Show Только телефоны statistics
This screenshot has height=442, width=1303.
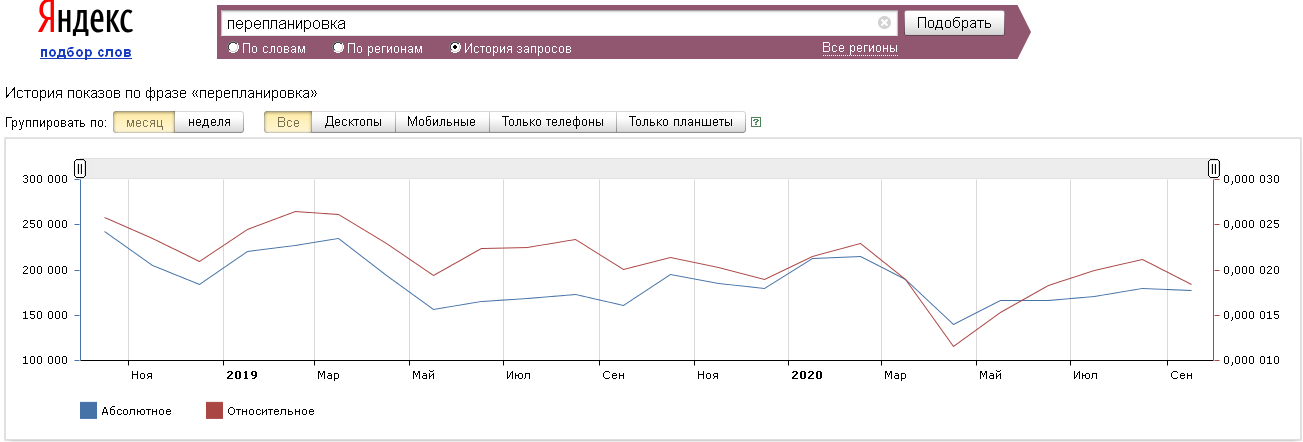(x=552, y=122)
